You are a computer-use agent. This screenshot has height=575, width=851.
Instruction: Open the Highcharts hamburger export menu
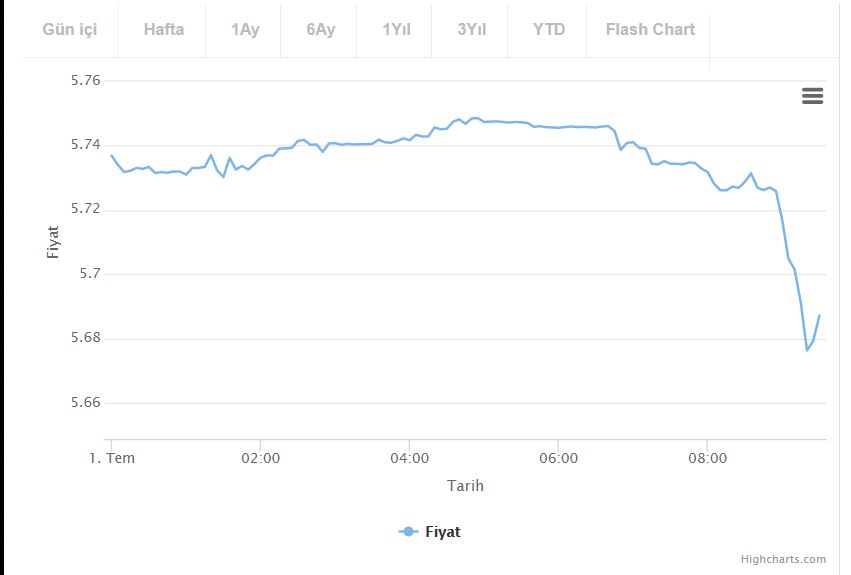(x=812, y=96)
